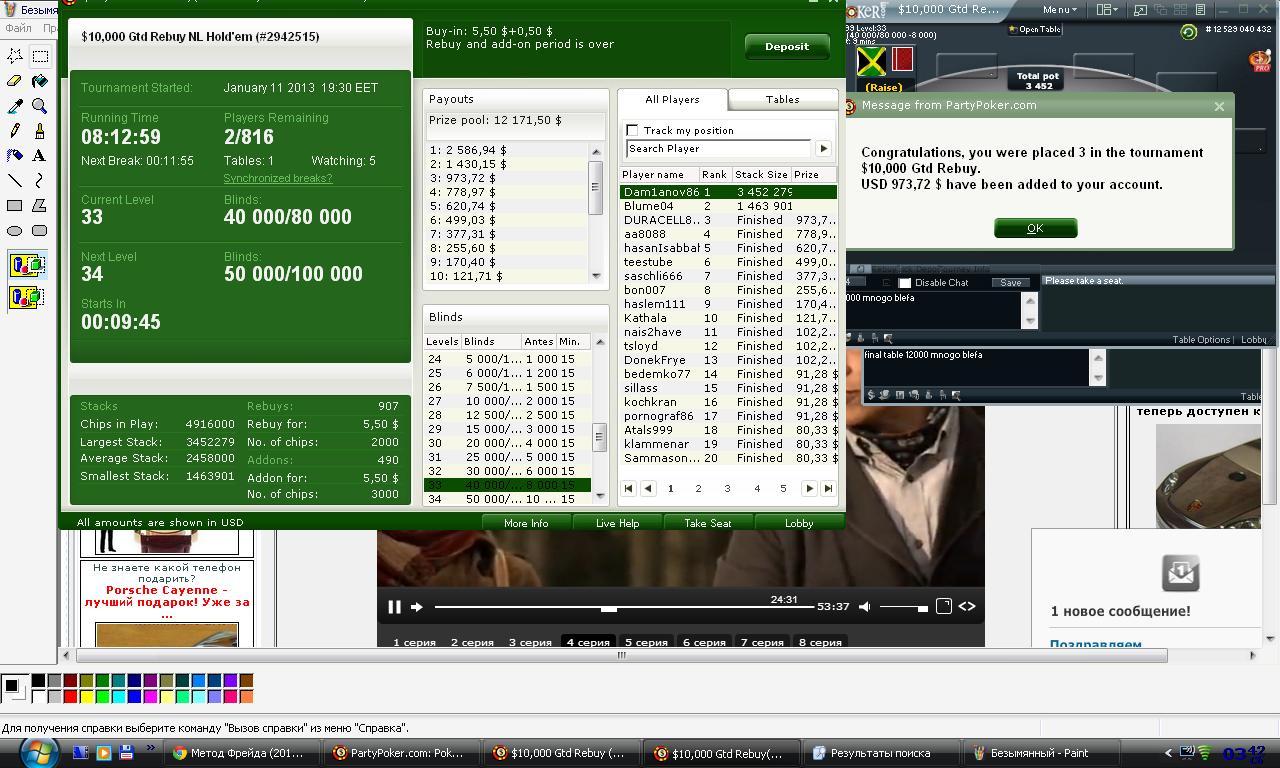1280x768 pixels.
Task: Click the Take Seat button
Action: click(x=708, y=523)
